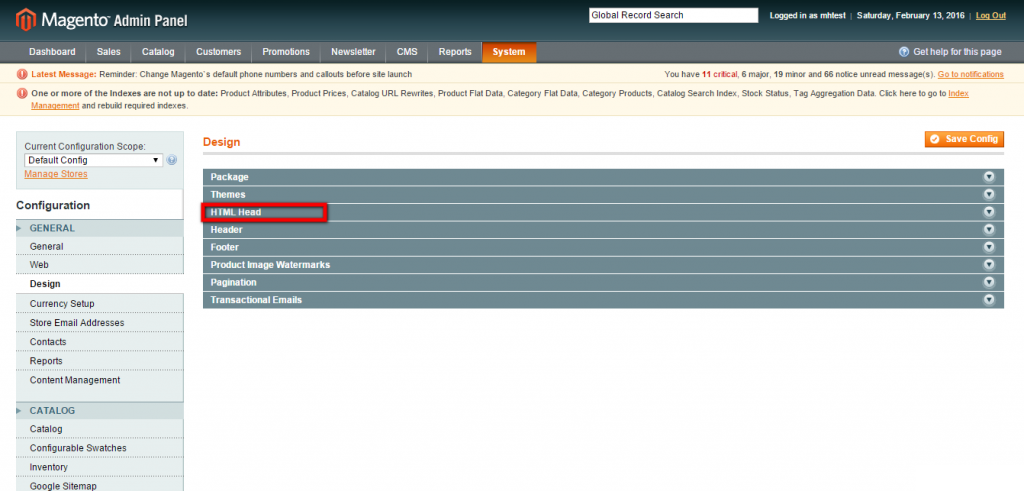
Task: Click the Themes section chevron icon
Action: (x=989, y=195)
